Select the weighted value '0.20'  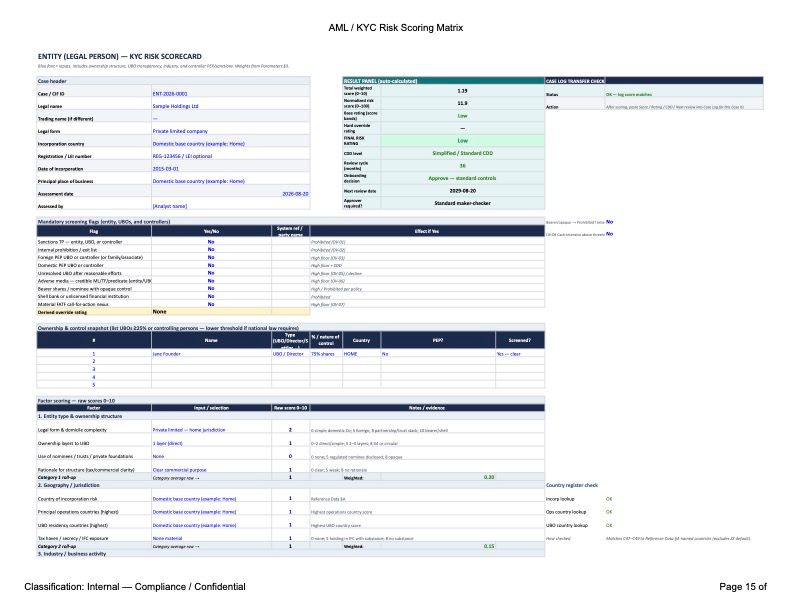click(489, 477)
